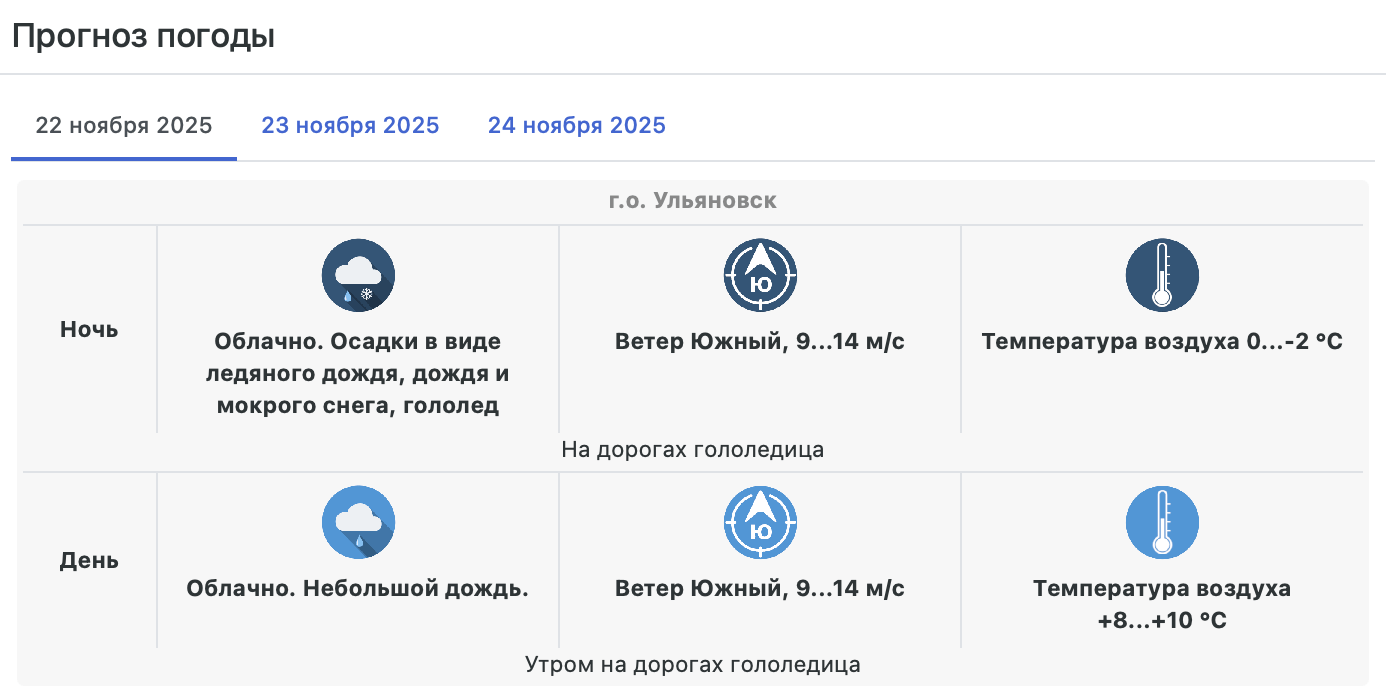Click the daytime temperature +8...+10 °C text
The image size is (1386, 698).
coord(1162,604)
